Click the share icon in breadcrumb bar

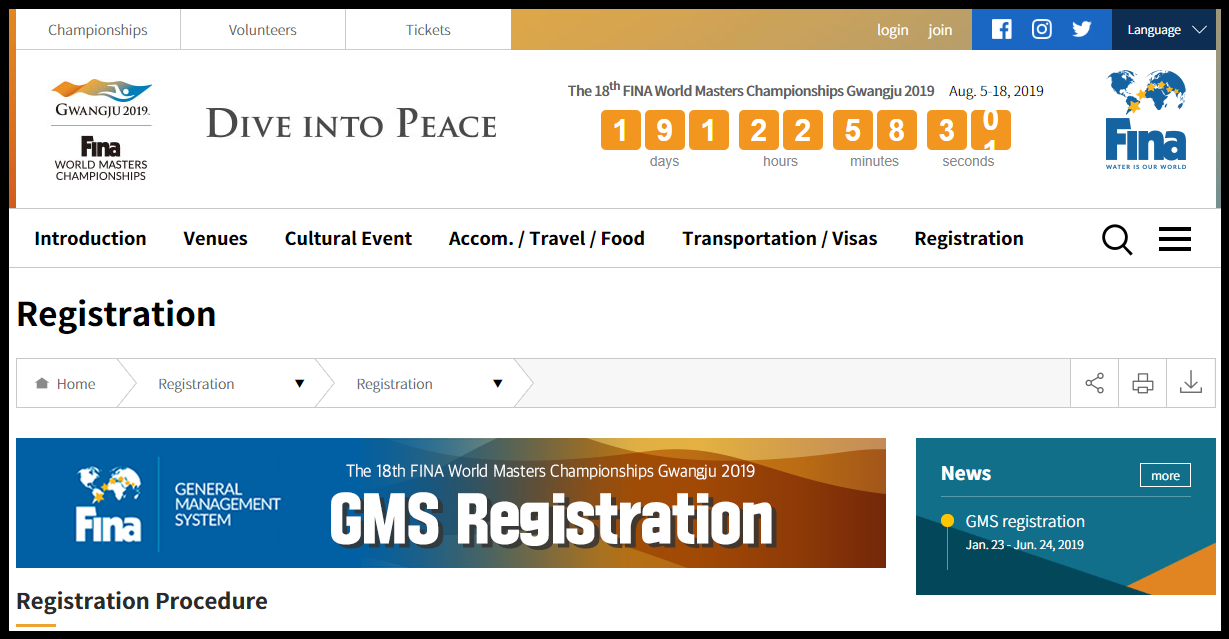tap(1094, 383)
